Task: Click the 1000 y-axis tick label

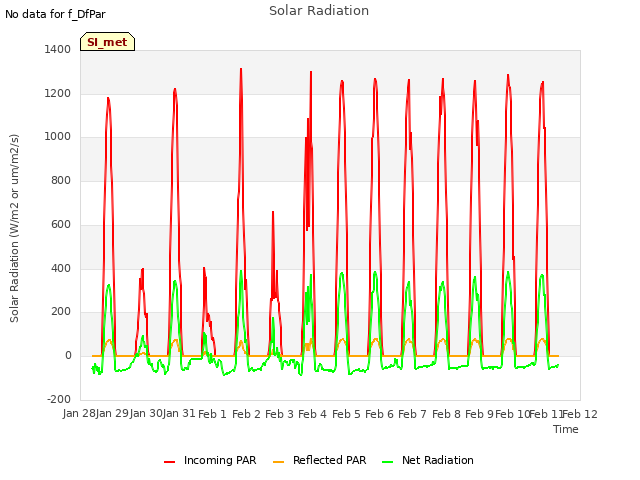Action: click(58, 137)
